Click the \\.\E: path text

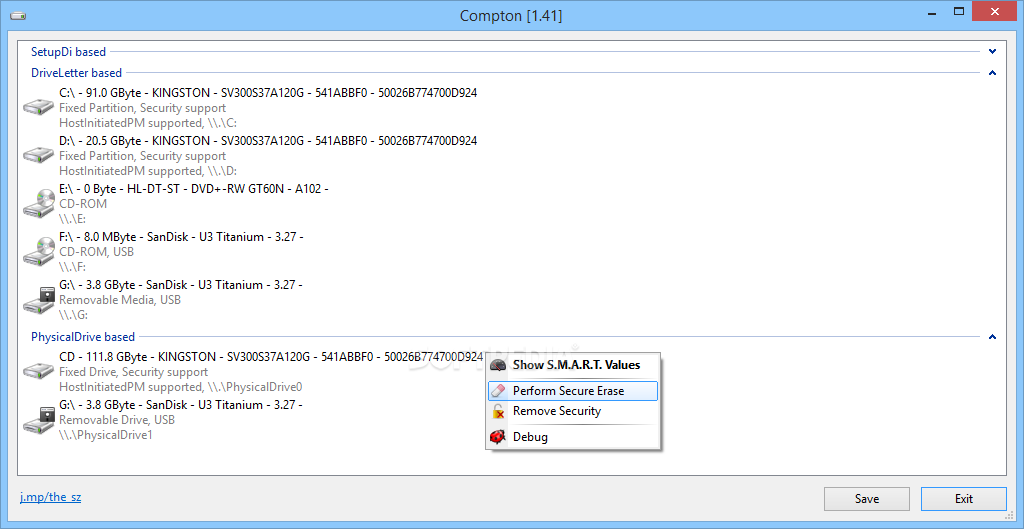[x=72, y=219]
